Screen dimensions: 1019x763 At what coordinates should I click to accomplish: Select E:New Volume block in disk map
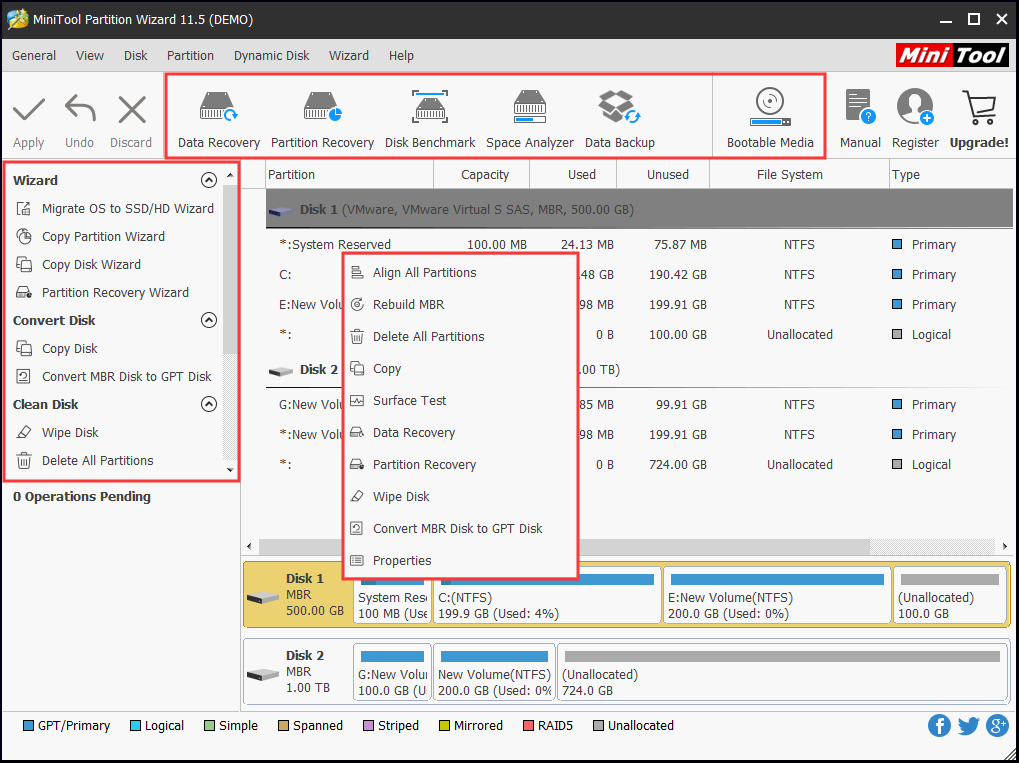click(777, 595)
